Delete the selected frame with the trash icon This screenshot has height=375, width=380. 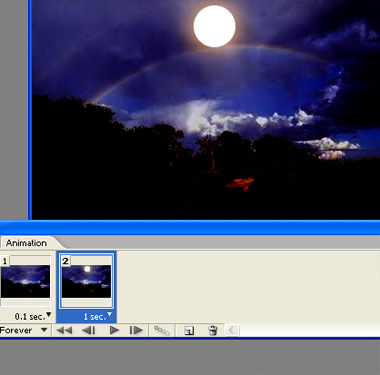[213, 330]
